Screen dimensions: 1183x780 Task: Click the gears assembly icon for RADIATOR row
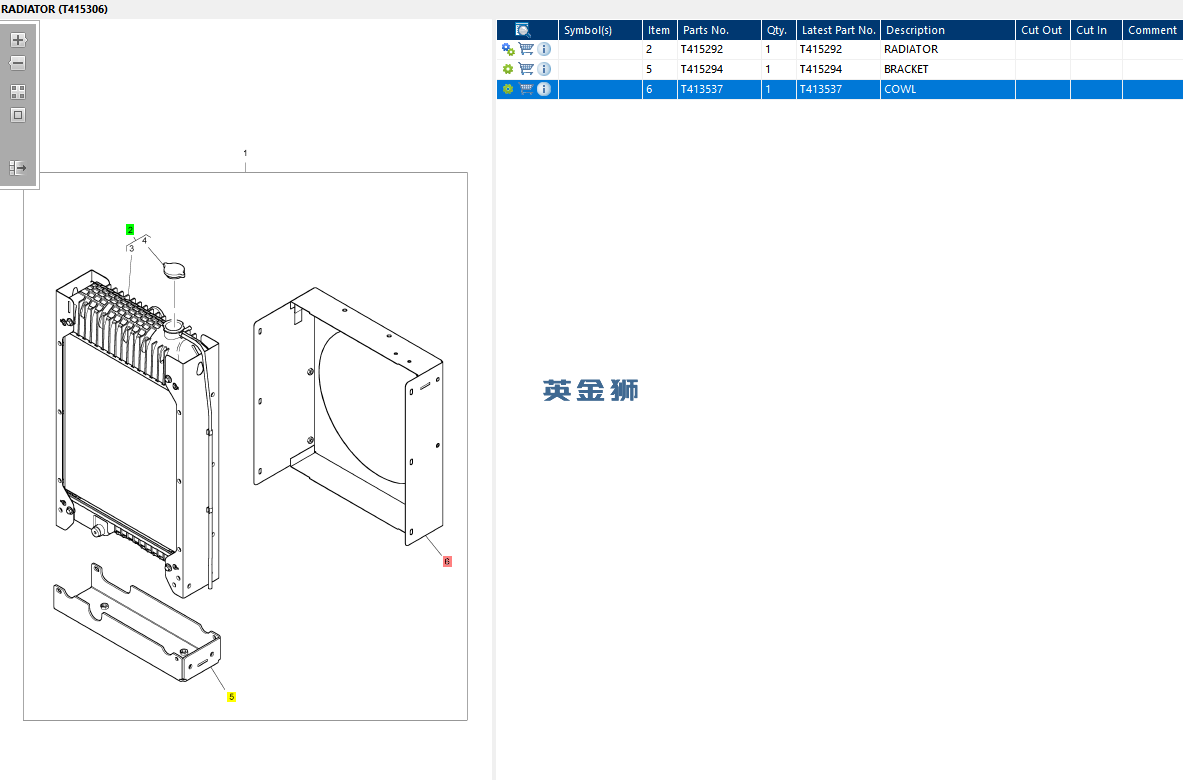point(509,50)
